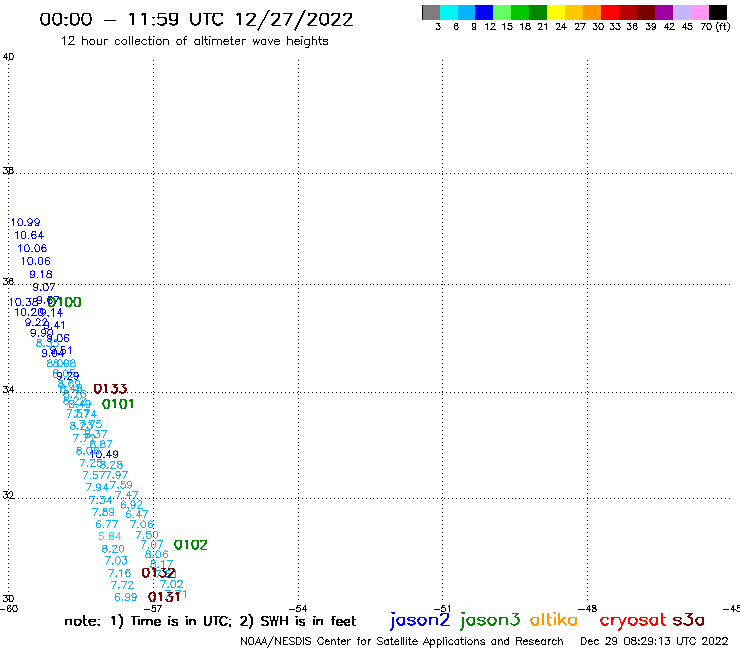Click the cryosat satellite legend label

point(633,620)
